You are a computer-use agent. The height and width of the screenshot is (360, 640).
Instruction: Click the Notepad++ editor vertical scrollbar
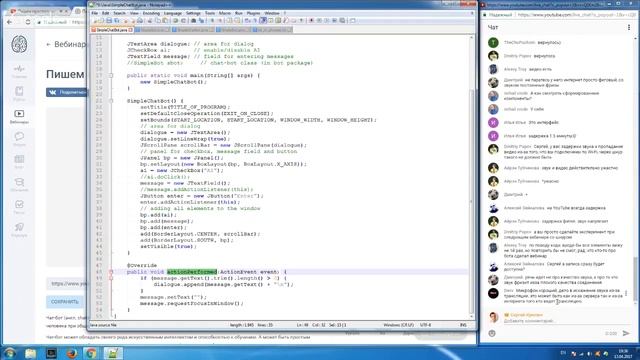471,176
